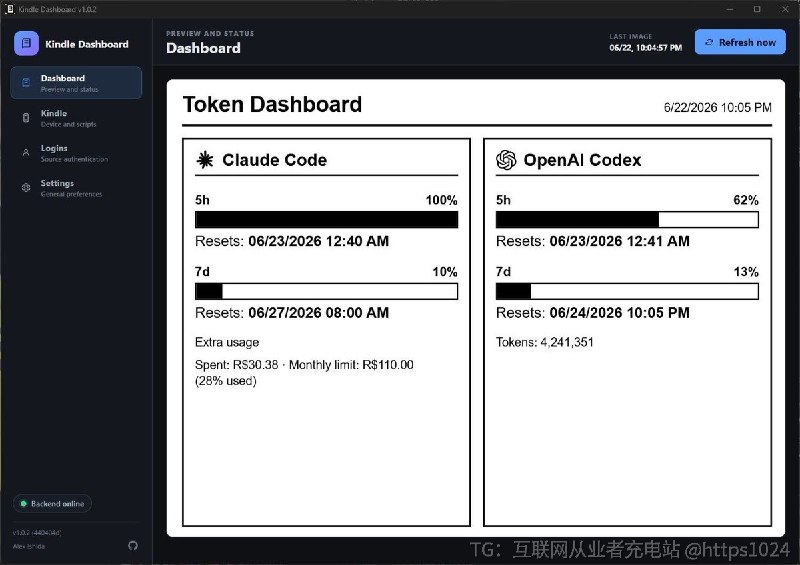Screen dimensions: 800x565
Task: Click Resets 06/23/2026 12:41 AM text
Action: point(593,241)
